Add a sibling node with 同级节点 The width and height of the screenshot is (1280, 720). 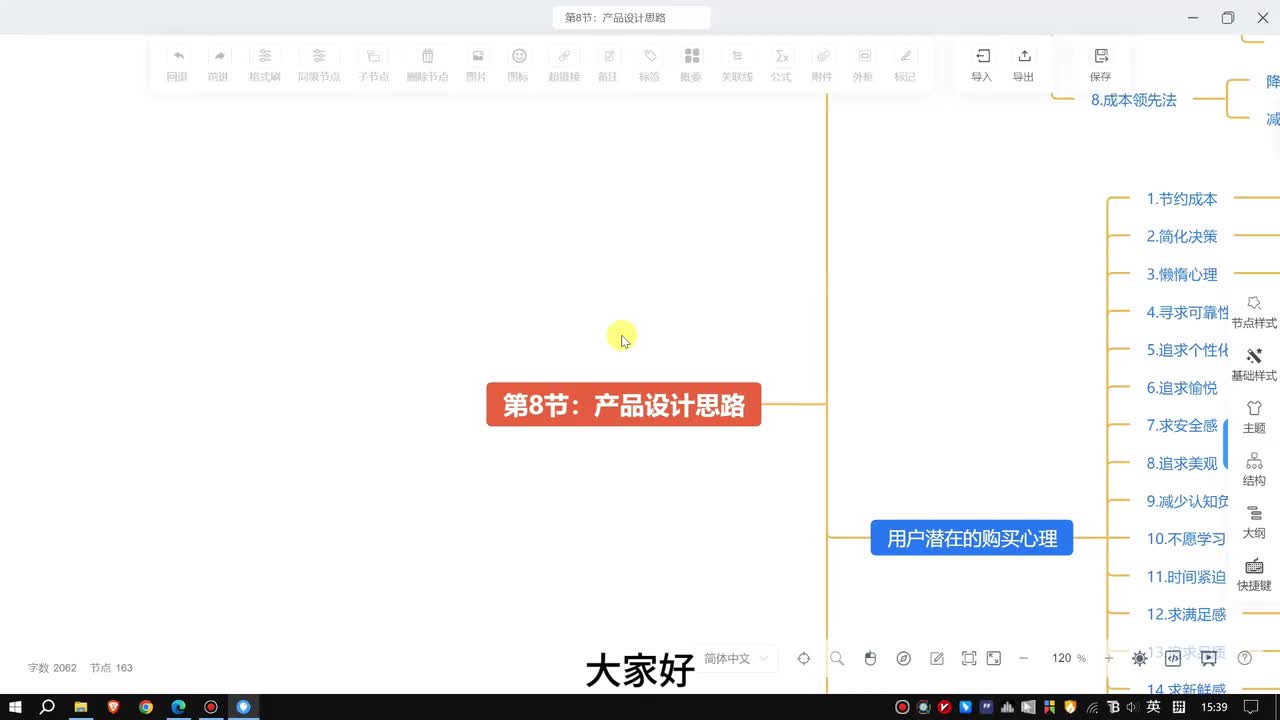319,65
